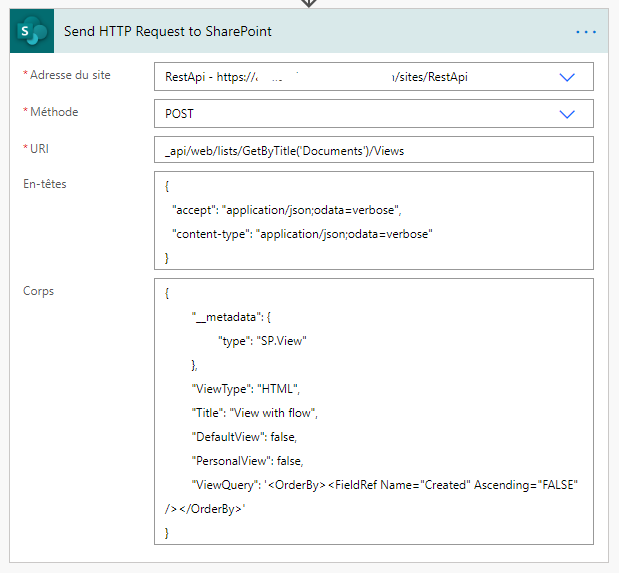Click the "ViewQuery" OrderBy line
The image size is (619, 573).
385,485
